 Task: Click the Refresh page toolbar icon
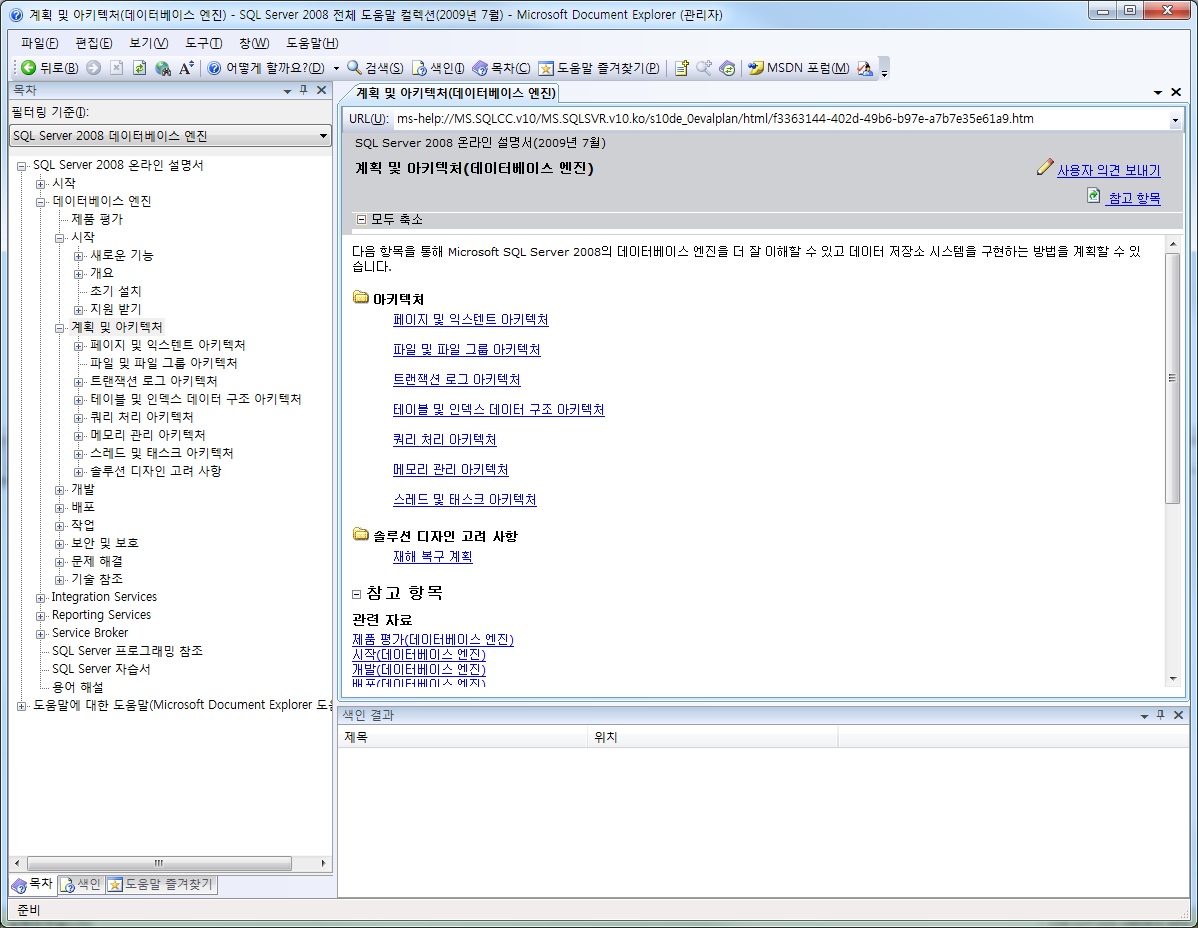[139, 68]
